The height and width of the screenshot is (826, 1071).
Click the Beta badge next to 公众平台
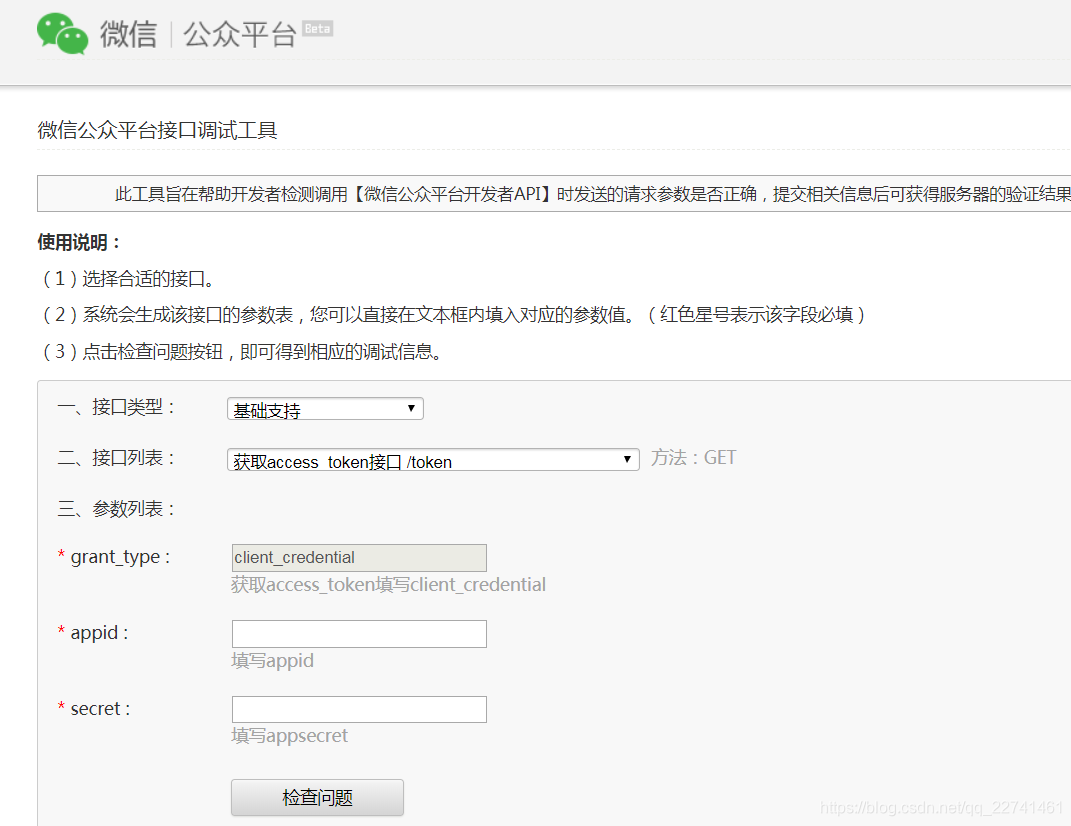(318, 29)
